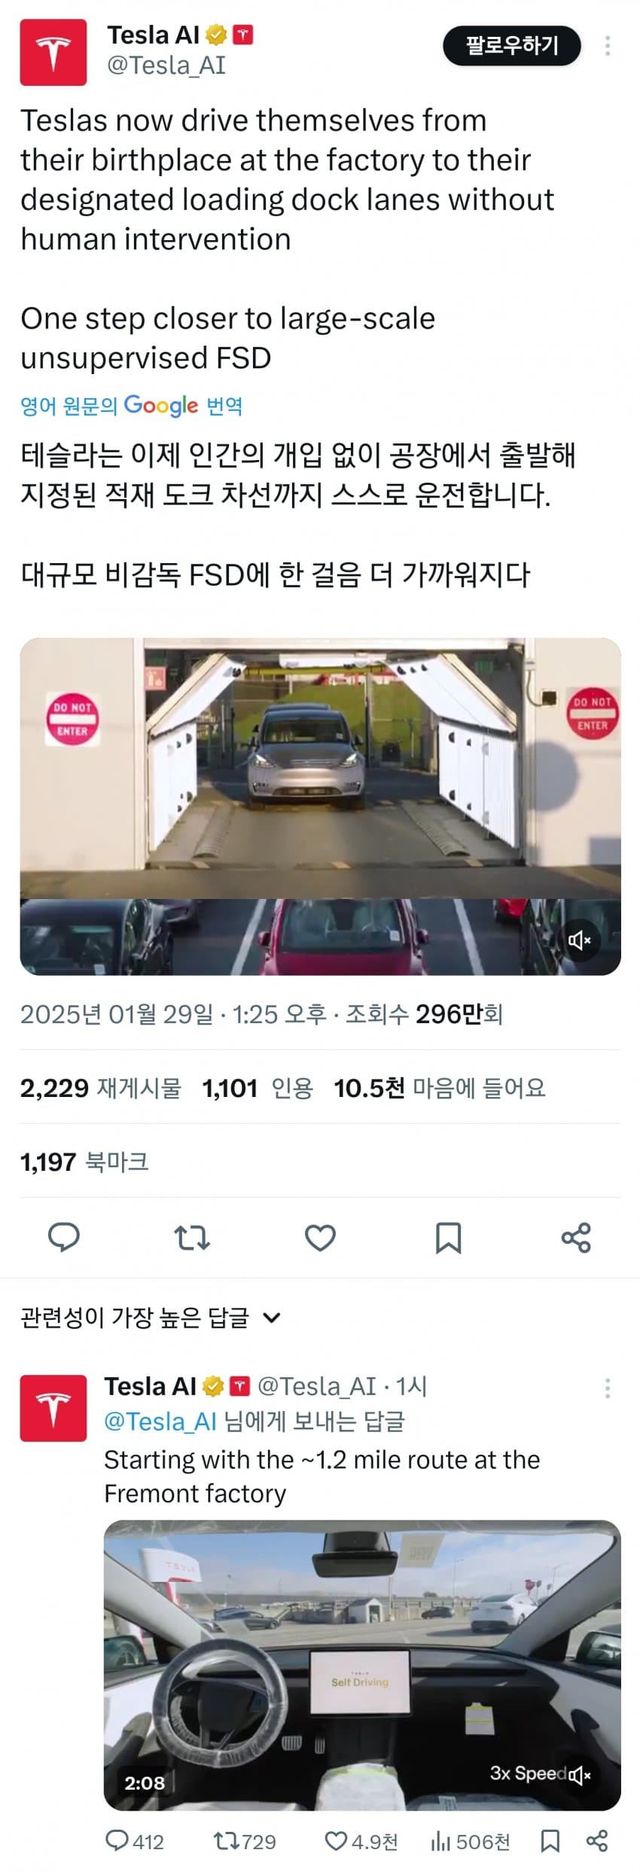Image resolution: width=640 pixels, height=1871 pixels.
Task: Bookmark the main tweet
Action: pos(448,1238)
